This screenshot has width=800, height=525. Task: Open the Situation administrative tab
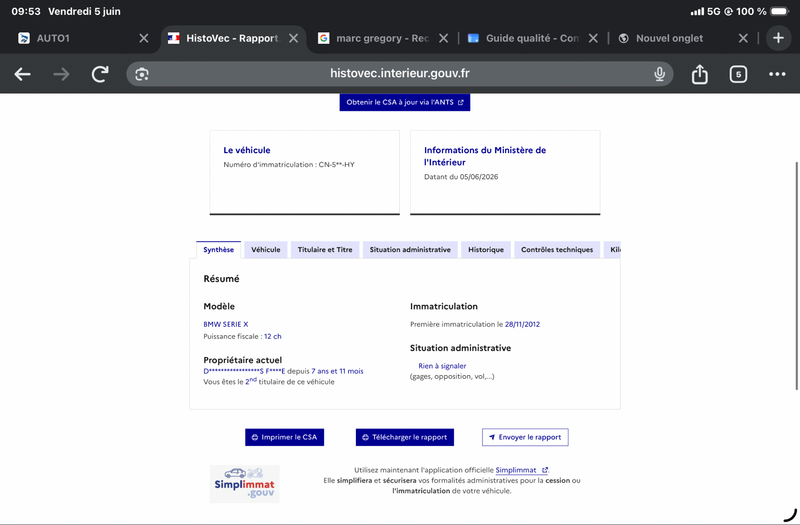point(410,249)
